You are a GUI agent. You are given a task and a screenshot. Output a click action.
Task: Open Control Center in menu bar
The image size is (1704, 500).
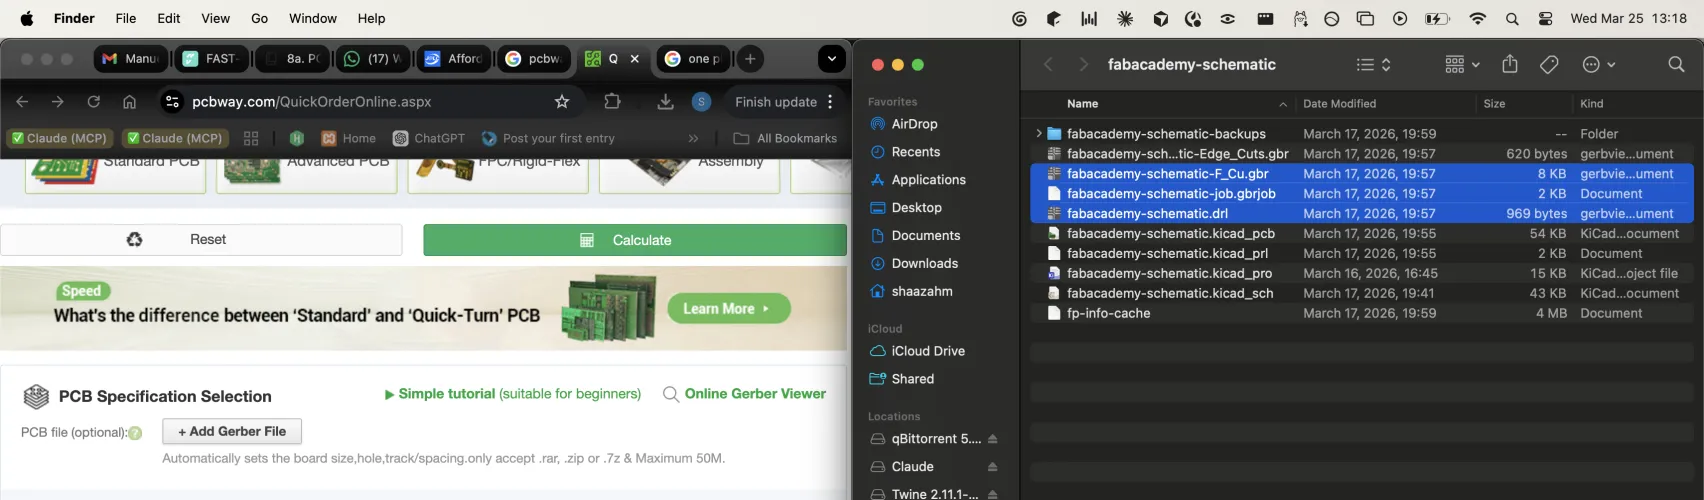tap(1545, 18)
